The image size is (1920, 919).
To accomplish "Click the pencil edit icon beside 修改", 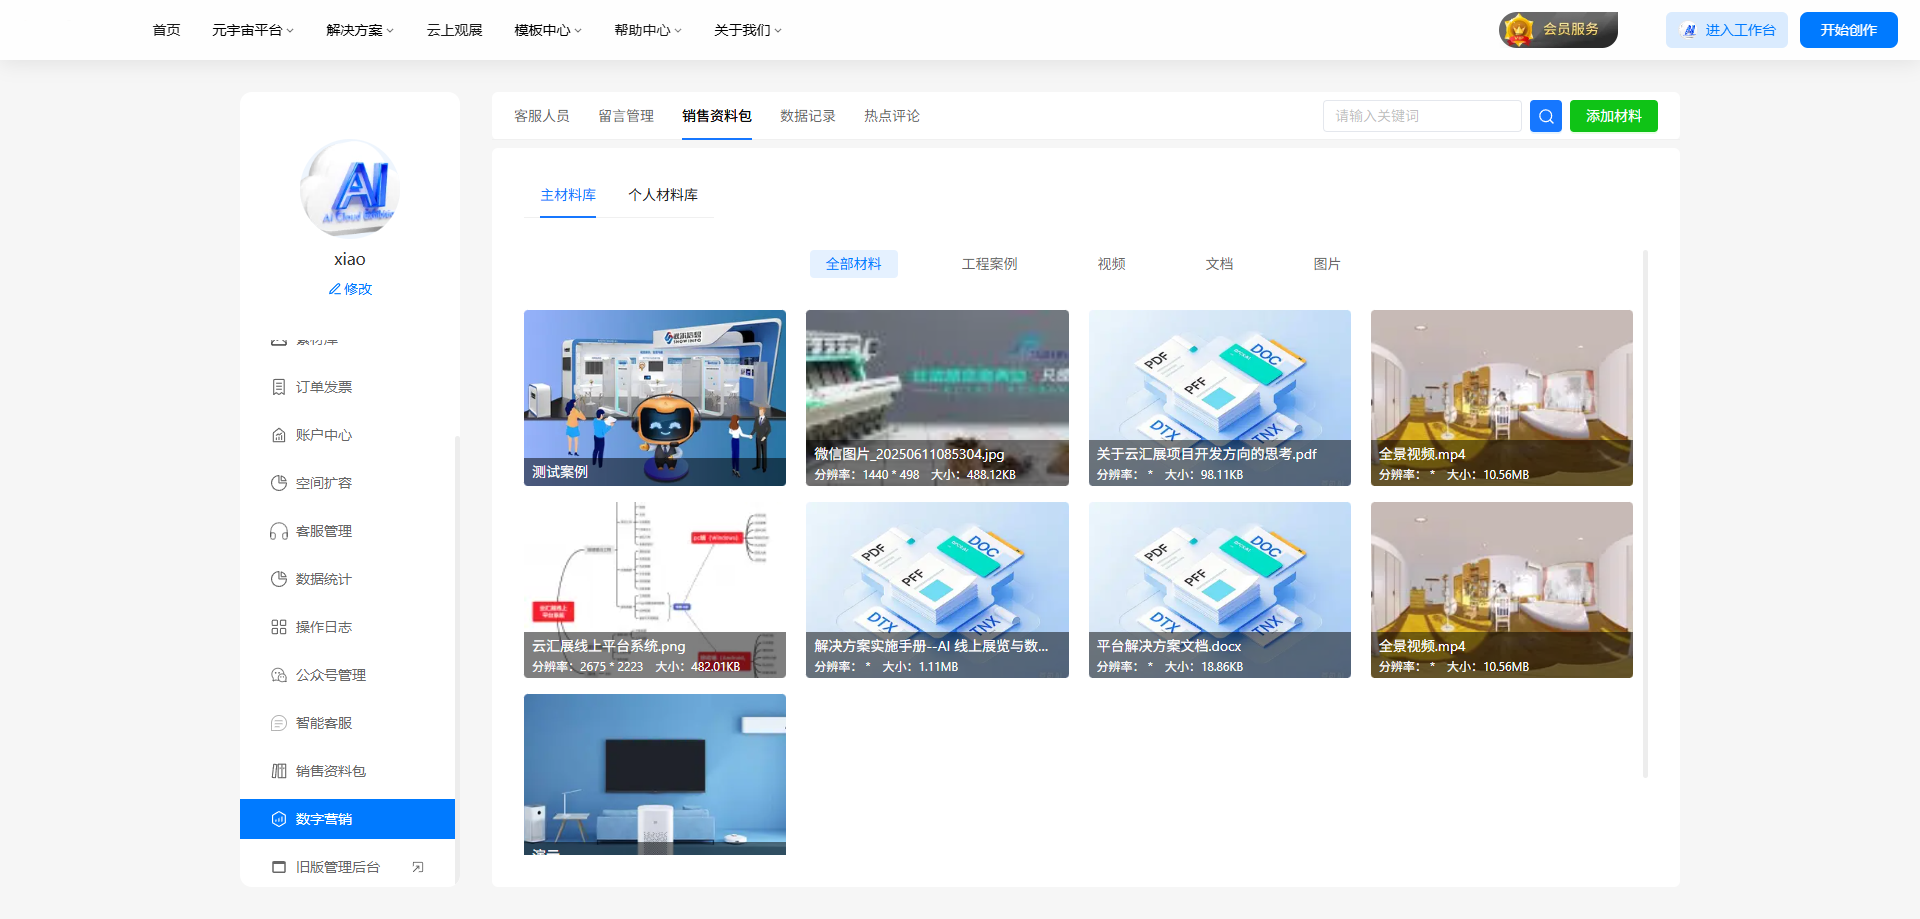I will click(x=335, y=289).
